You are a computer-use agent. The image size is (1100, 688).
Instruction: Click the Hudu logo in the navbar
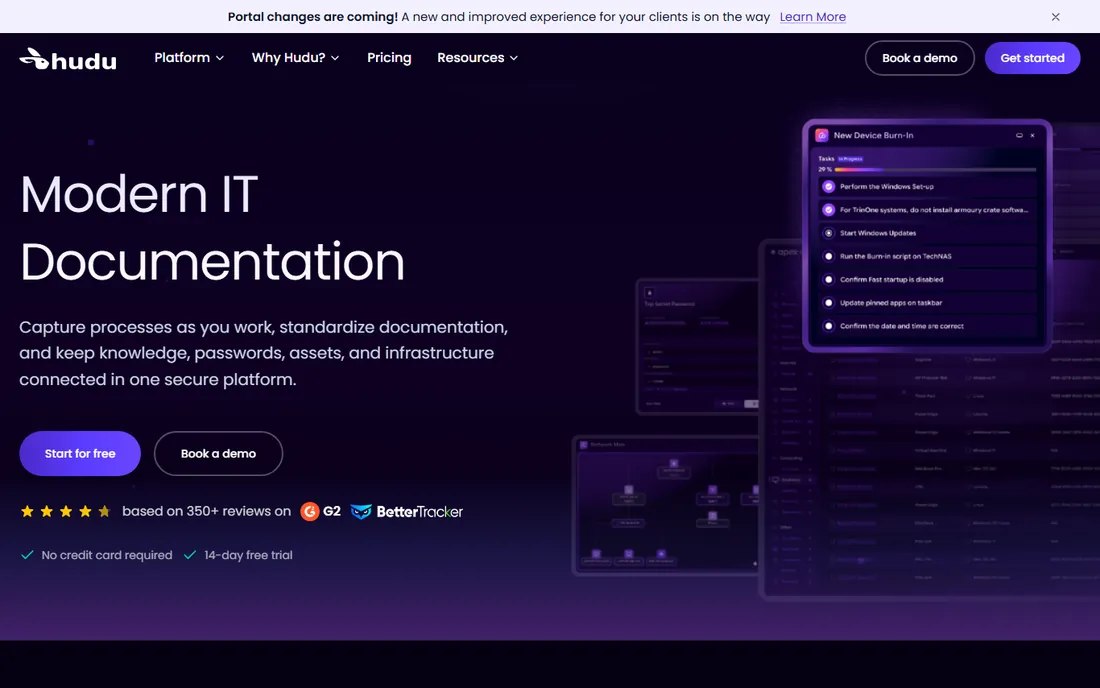68,59
